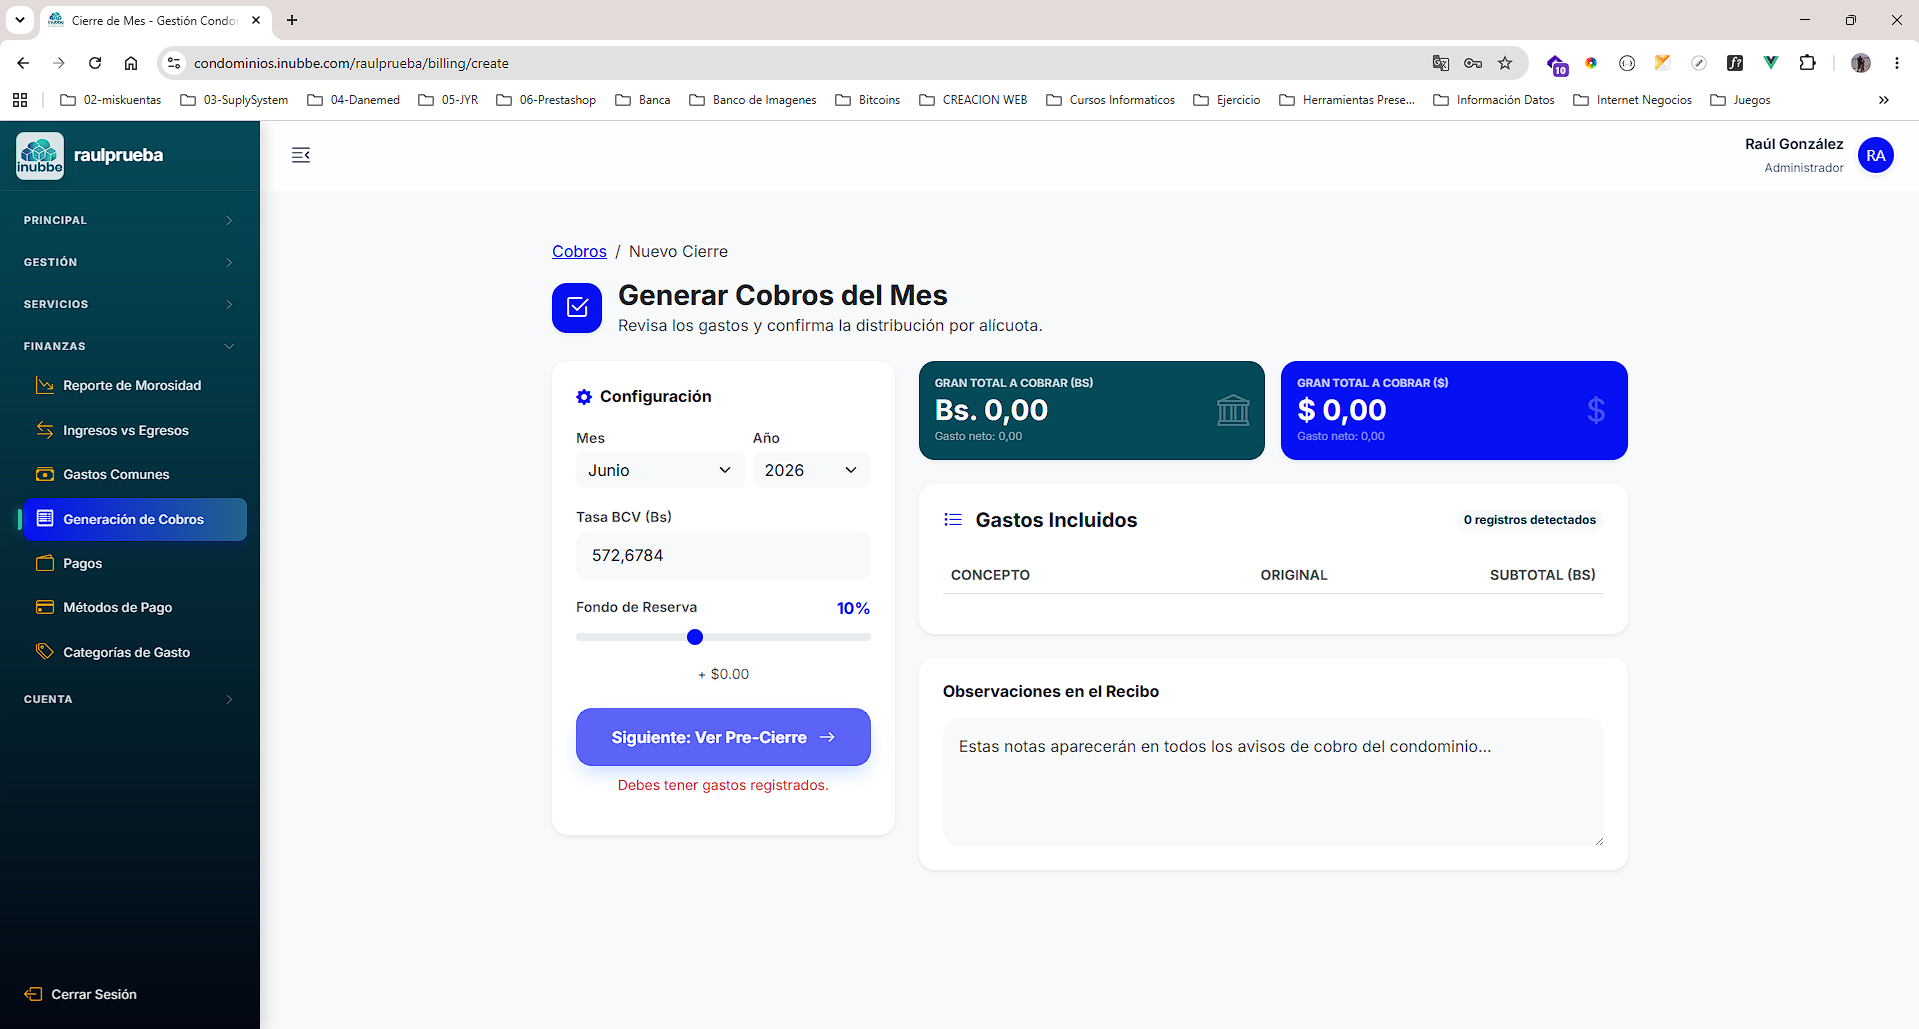Image resolution: width=1919 pixels, height=1029 pixels.
Task: Click the Pagos wallet icon
Action: pyautogui.click(x=45, y=563)
